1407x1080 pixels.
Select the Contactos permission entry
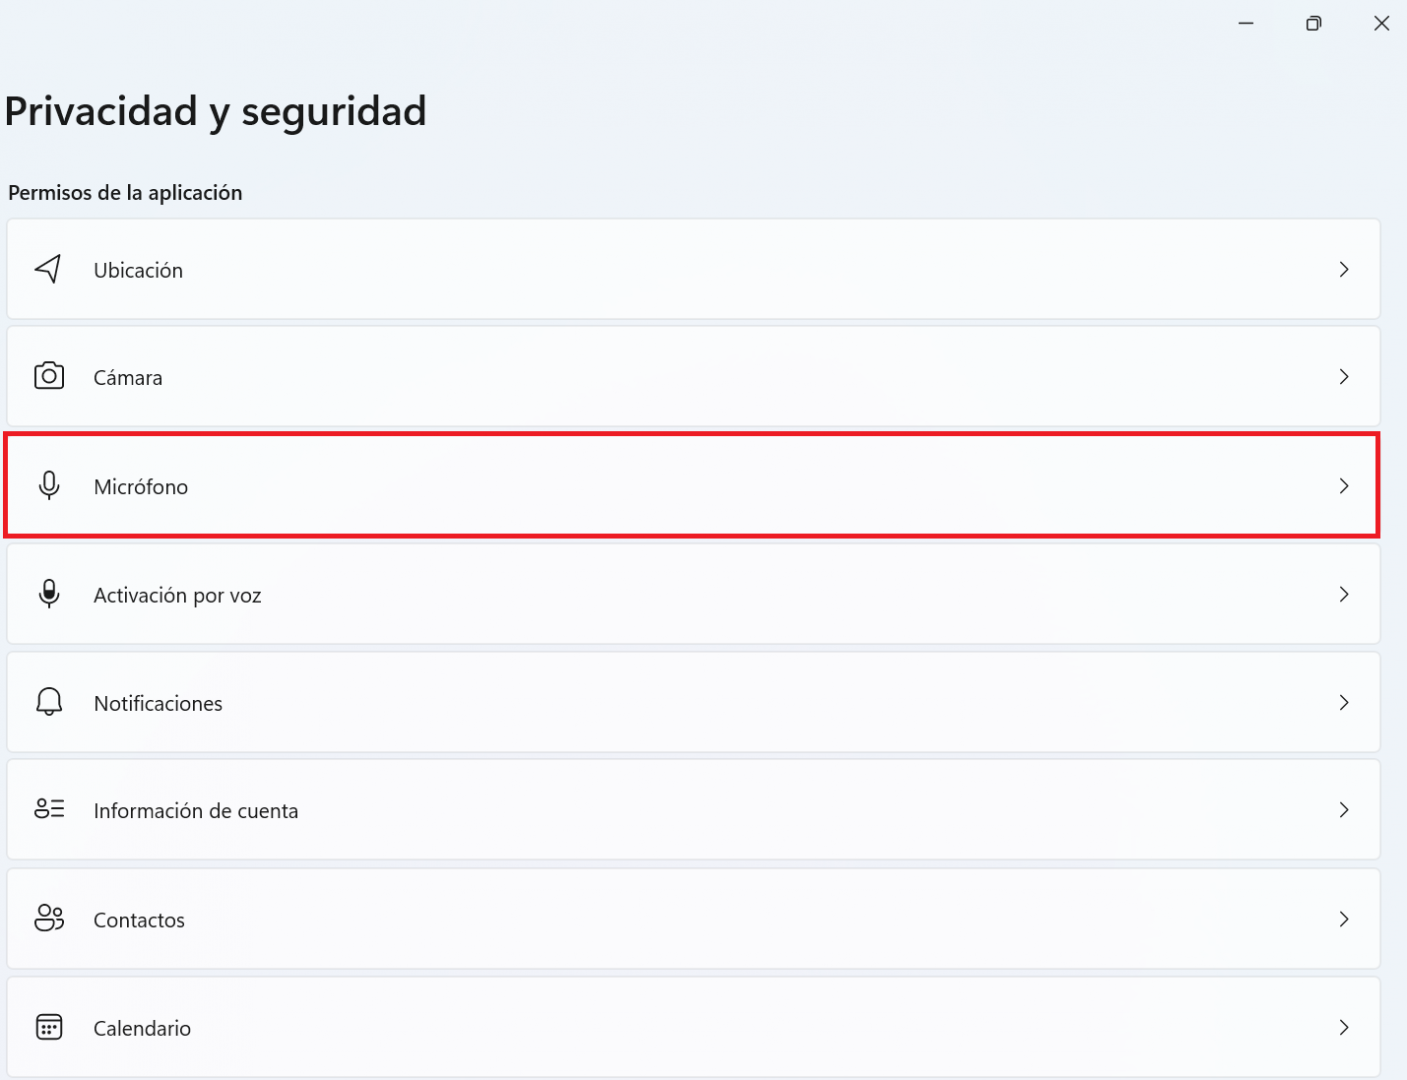pos(139,920)
